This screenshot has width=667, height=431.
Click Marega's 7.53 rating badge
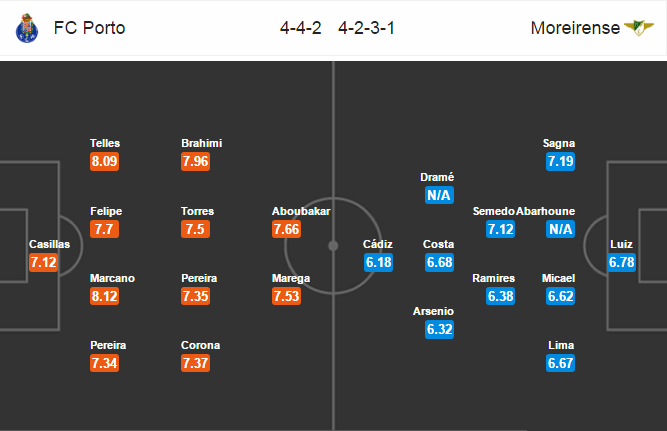(x=286, y=296)
